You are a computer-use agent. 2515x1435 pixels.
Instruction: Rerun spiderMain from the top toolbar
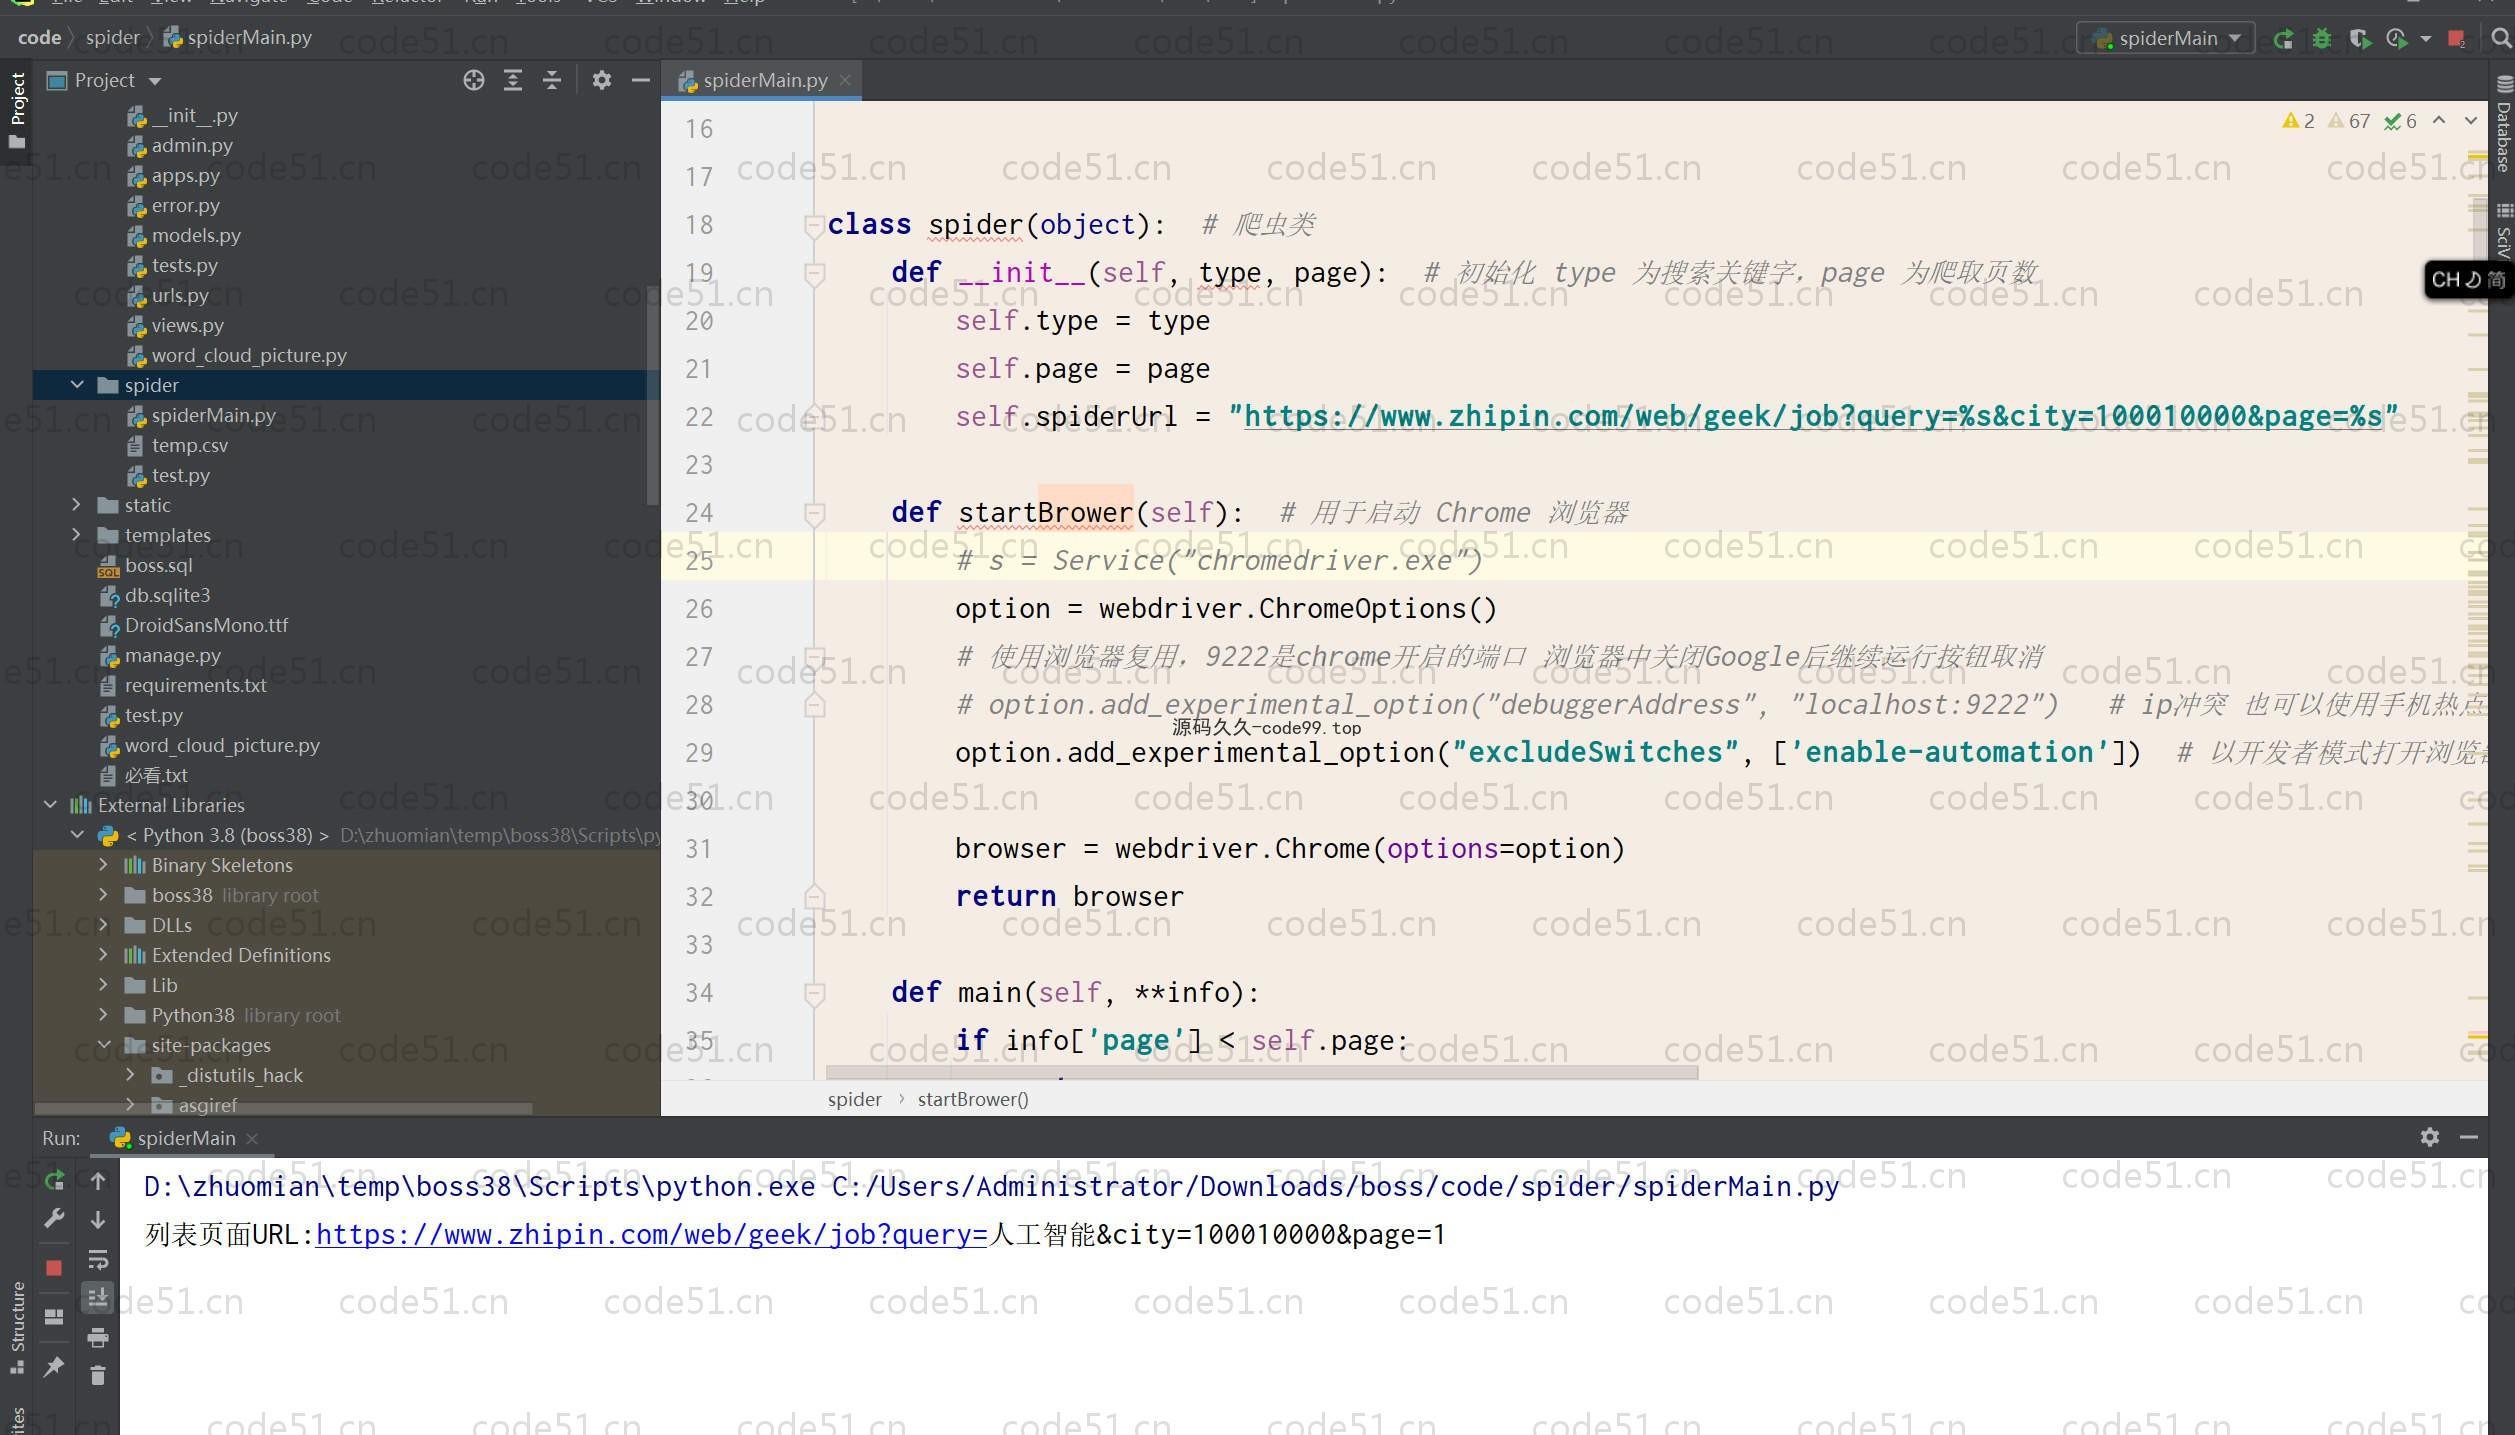tap(2283, 39)
